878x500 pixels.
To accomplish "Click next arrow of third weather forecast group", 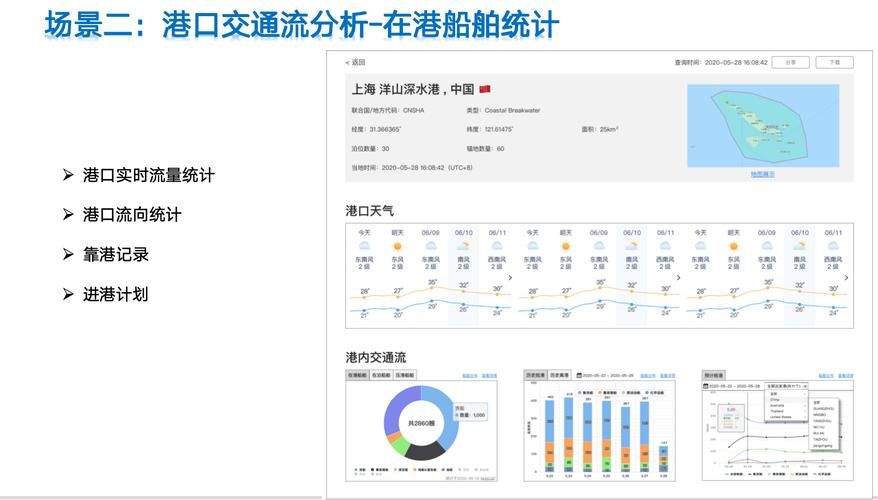I will [x=846, y=278].
